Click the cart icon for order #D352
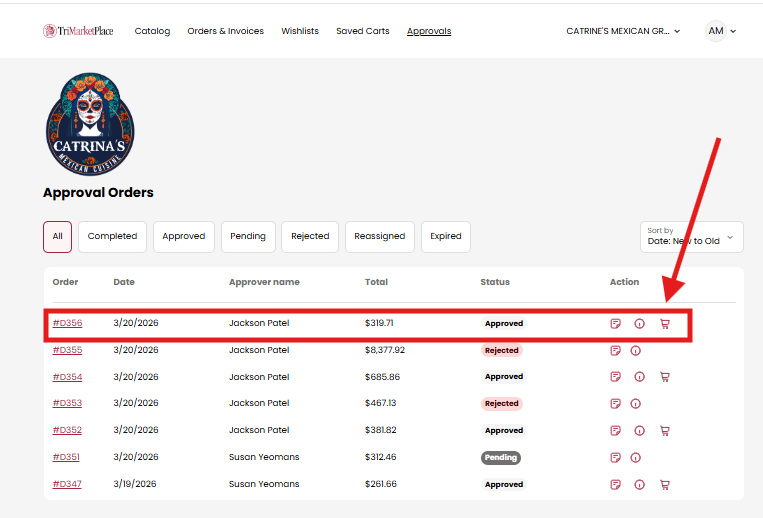 tap(665, 431)
